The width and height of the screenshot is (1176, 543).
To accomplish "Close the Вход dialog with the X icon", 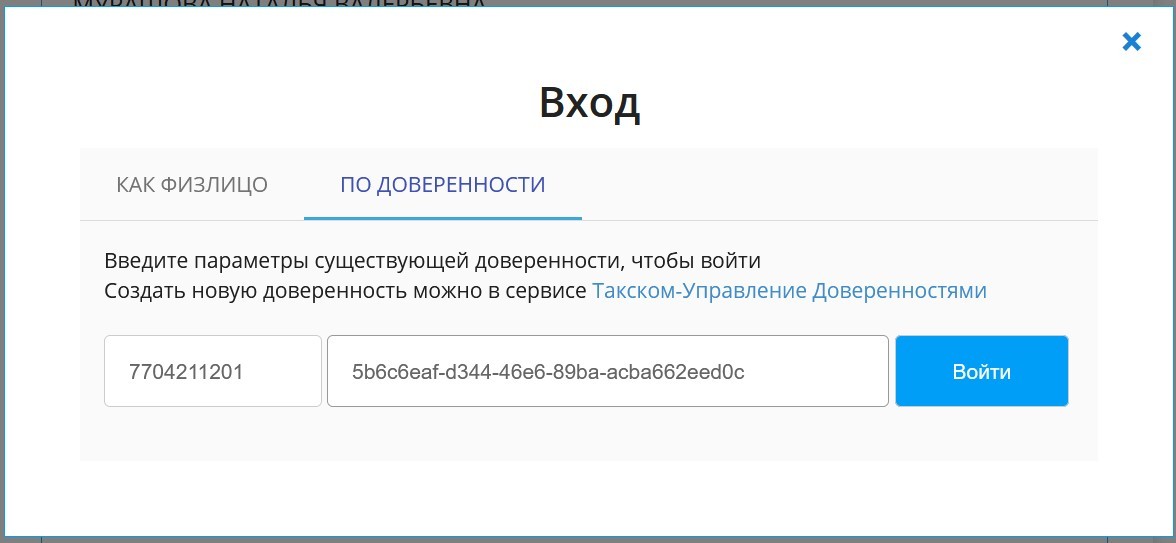I will pos(1131,42).
